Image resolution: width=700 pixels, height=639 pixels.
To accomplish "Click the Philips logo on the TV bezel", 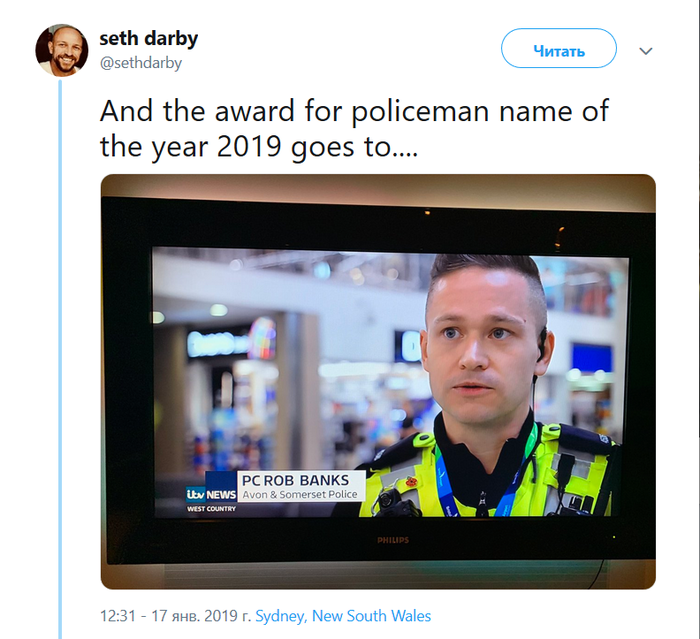I will pyautogui.click(x=393, y=540).
